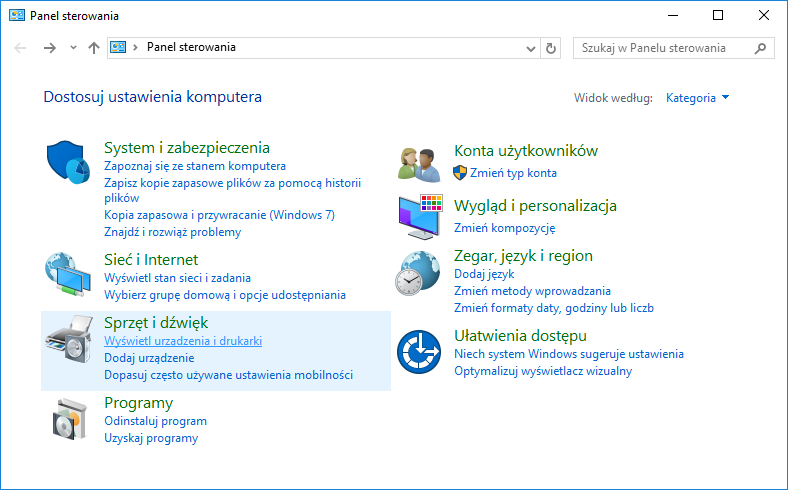The height and width of the screenshot is (490, 788).
Task: Click the Zegar, język i region clock icon
Action: pos(419,273)
